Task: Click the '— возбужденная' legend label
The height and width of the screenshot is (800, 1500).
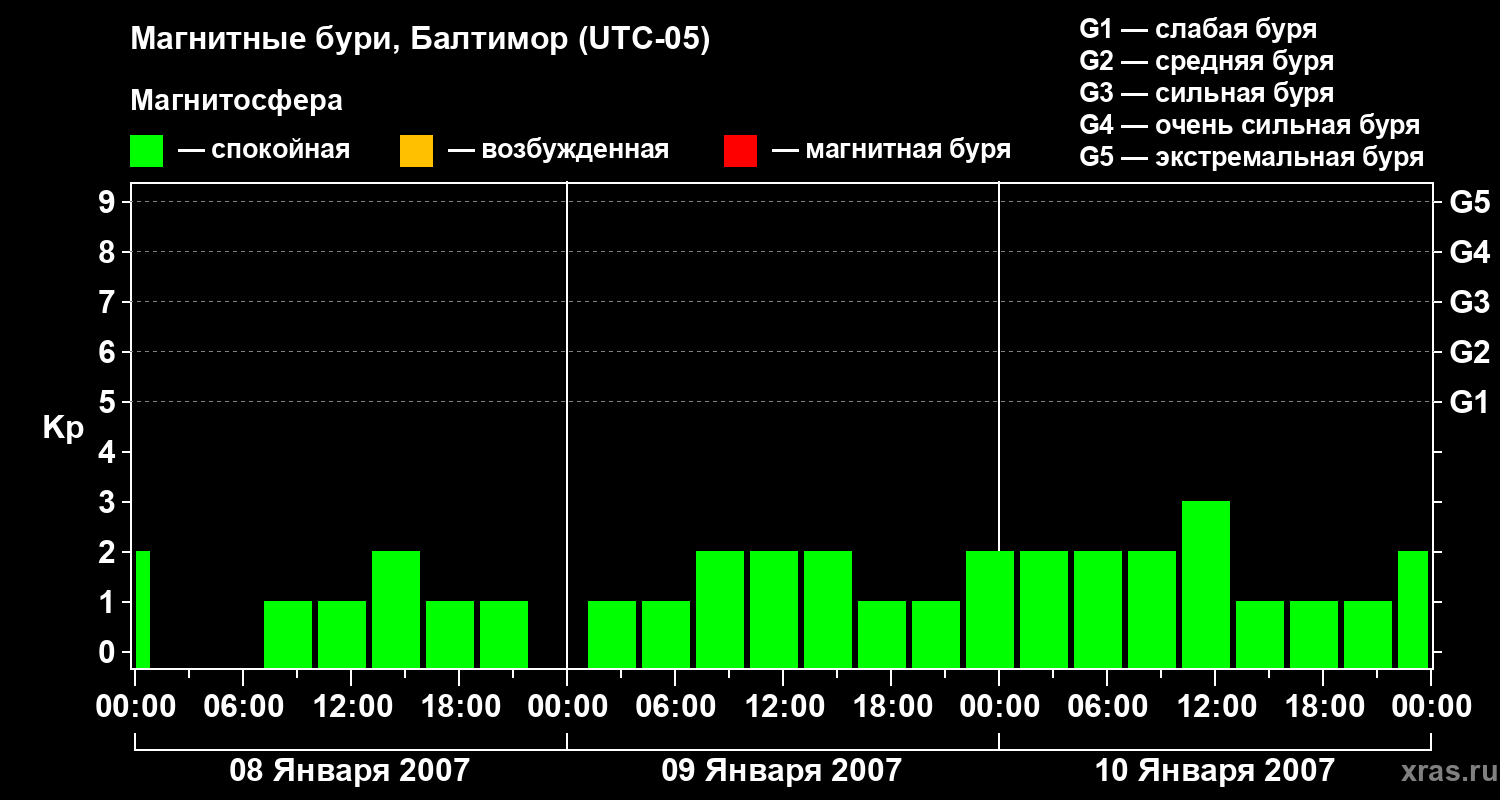Action: 558,151
